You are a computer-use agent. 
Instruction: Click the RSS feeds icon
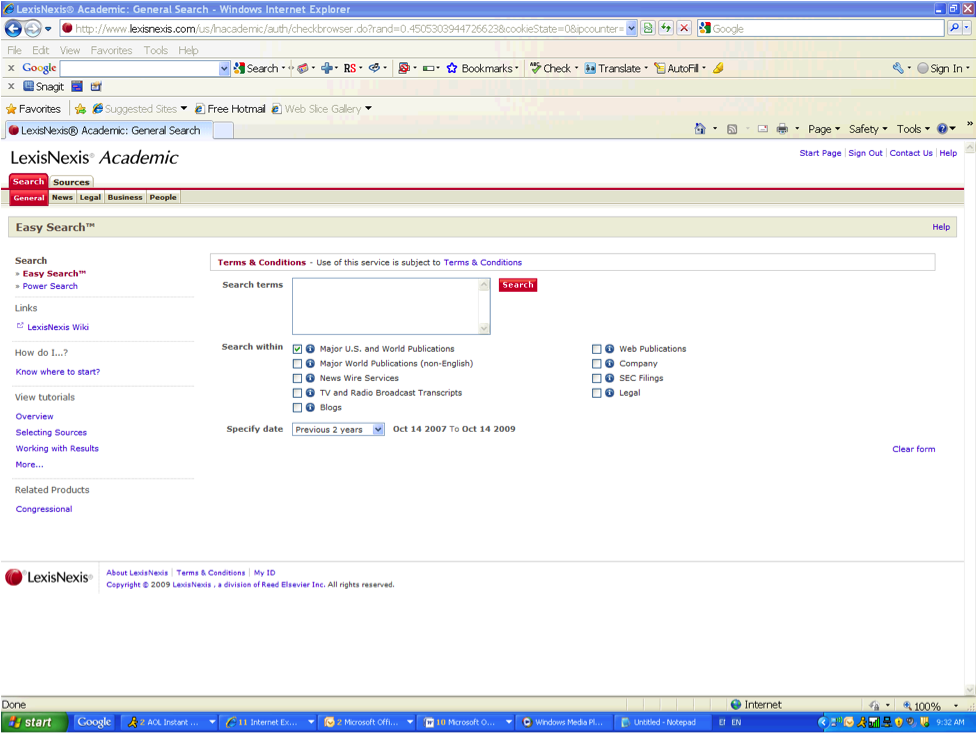click(x=732, y=129)
